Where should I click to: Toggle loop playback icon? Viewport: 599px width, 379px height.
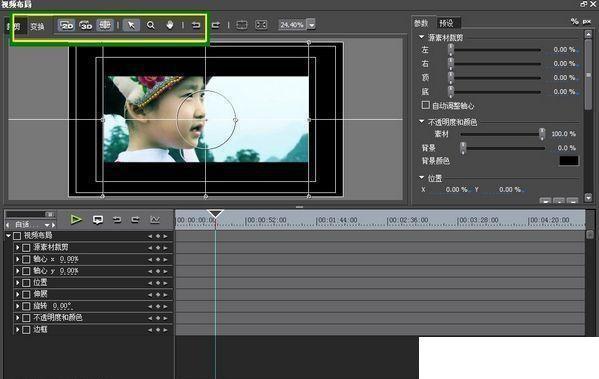98,220
